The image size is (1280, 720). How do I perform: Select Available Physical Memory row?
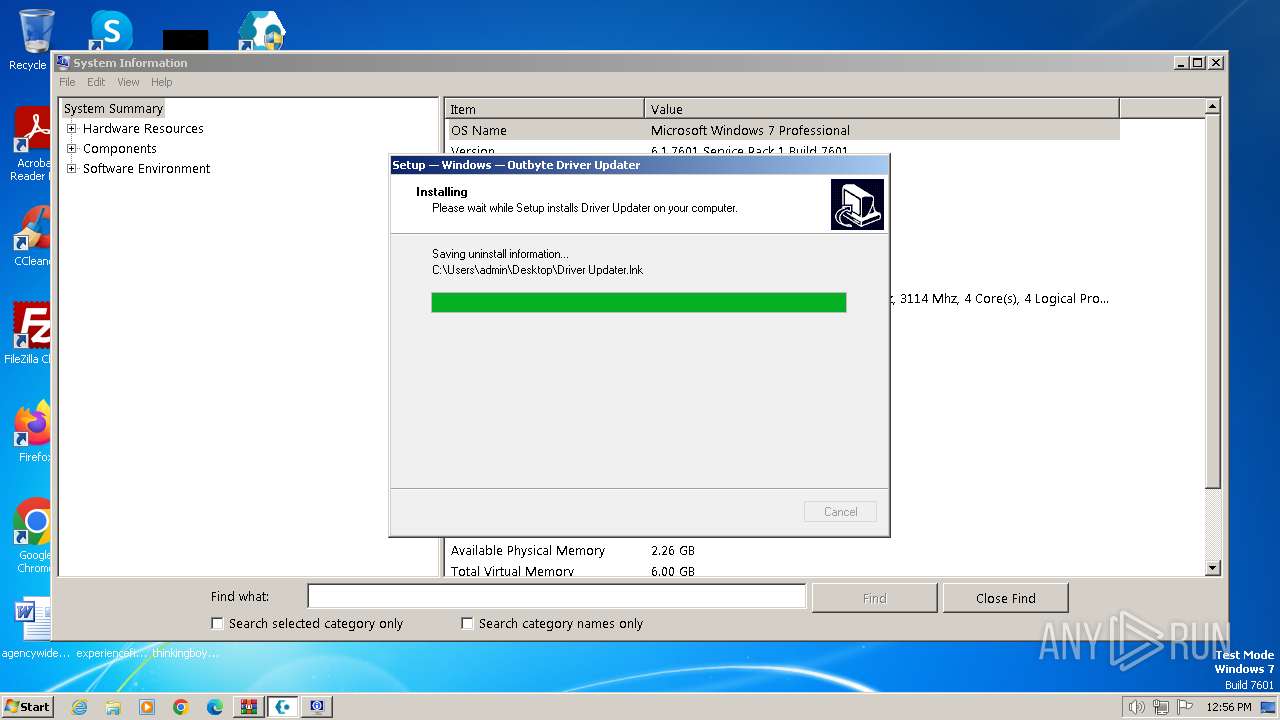tap(783, 550)
